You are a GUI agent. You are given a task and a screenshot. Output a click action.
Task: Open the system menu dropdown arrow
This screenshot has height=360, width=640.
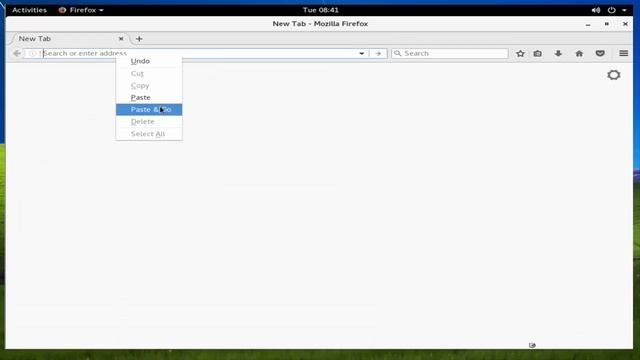pos(624,10)
